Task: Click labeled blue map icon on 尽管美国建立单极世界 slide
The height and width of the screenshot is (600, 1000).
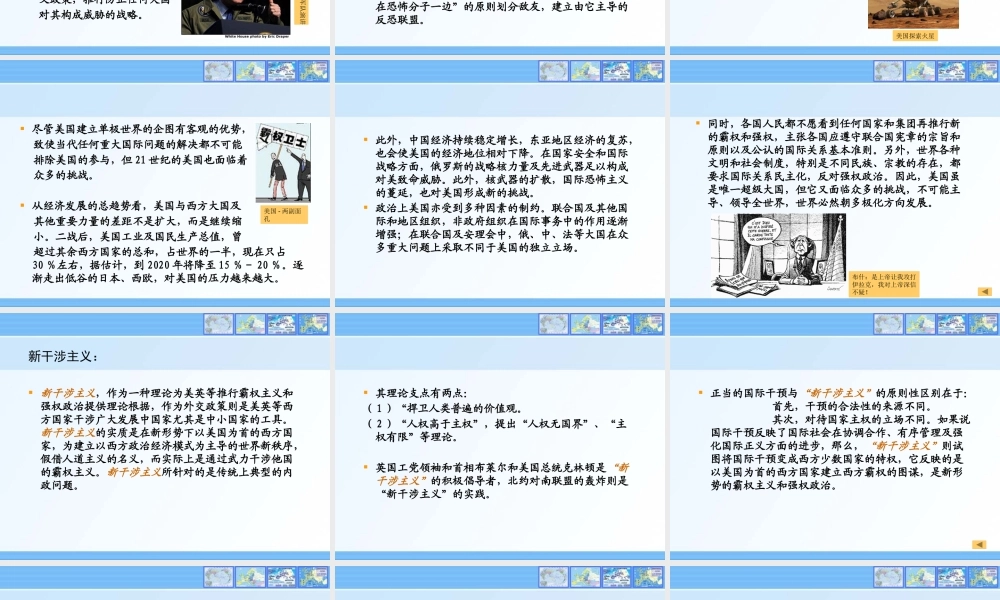Action: click(281, 71)
